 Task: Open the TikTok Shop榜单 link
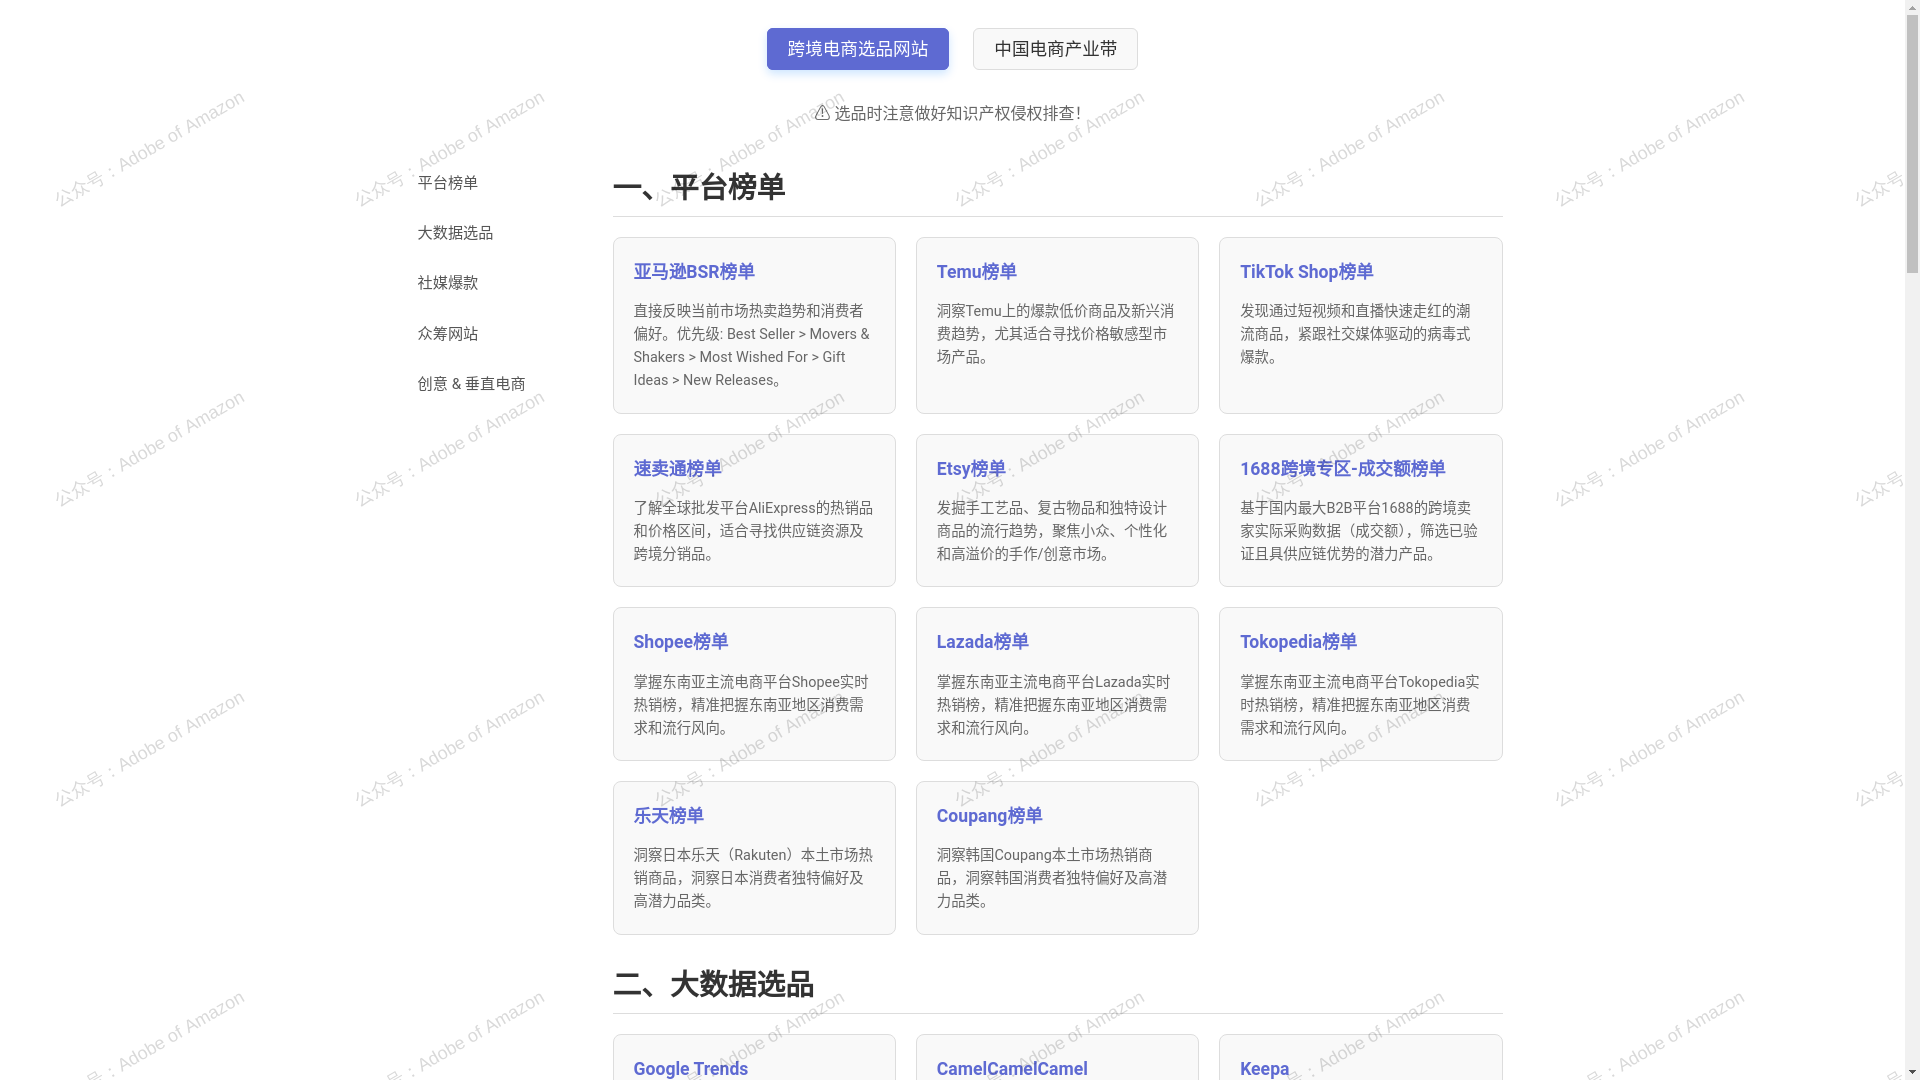pos(1306,272)
